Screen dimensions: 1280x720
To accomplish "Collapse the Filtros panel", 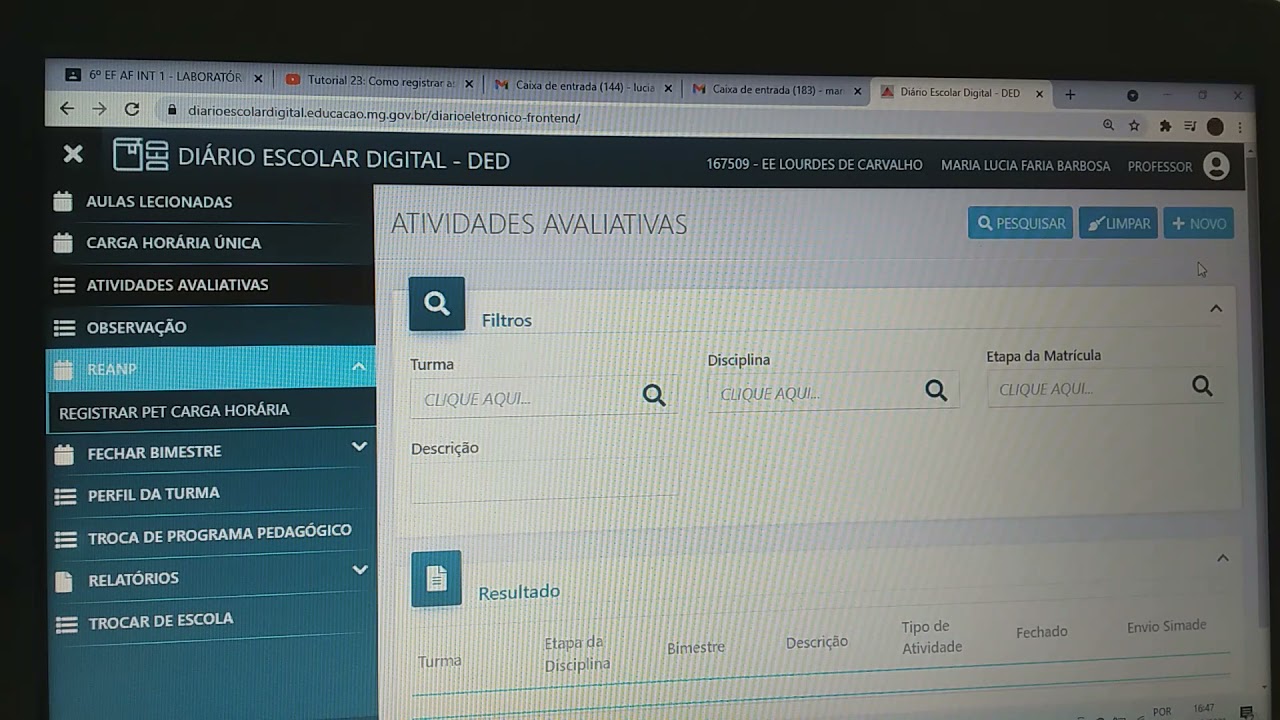I will [1216, 309].
